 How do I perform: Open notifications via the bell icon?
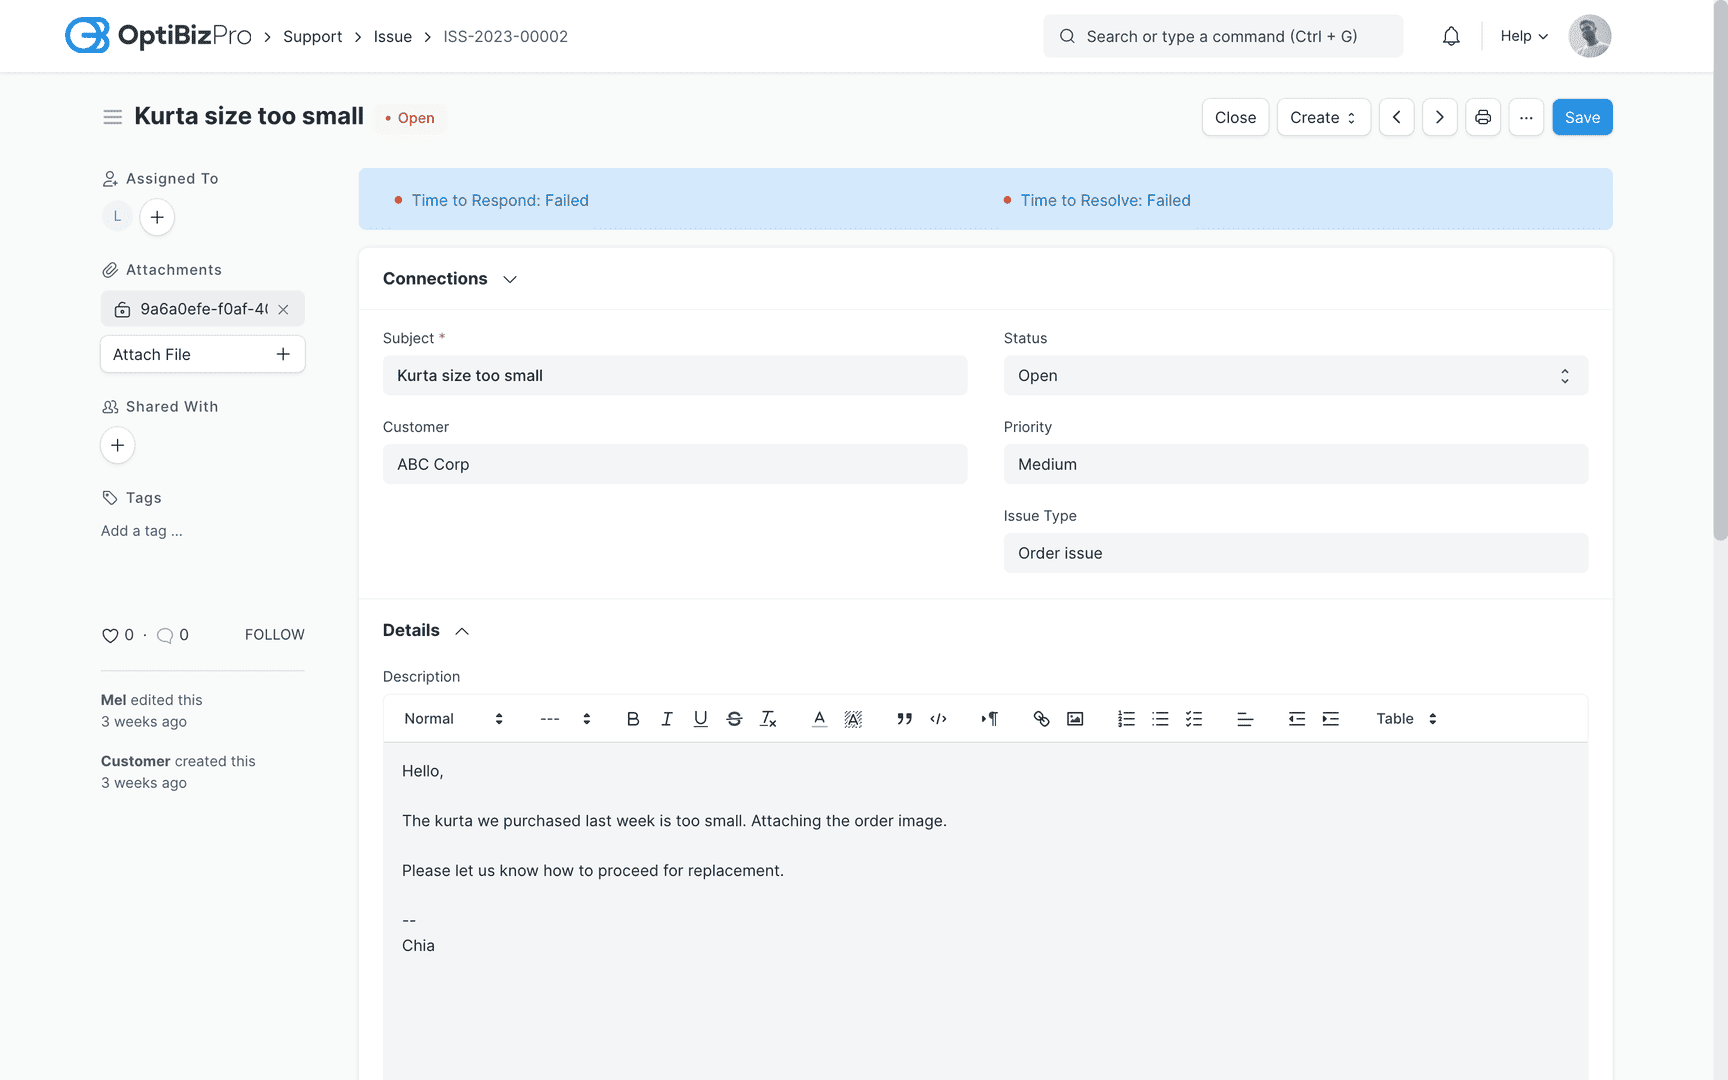pos(1451,35)
